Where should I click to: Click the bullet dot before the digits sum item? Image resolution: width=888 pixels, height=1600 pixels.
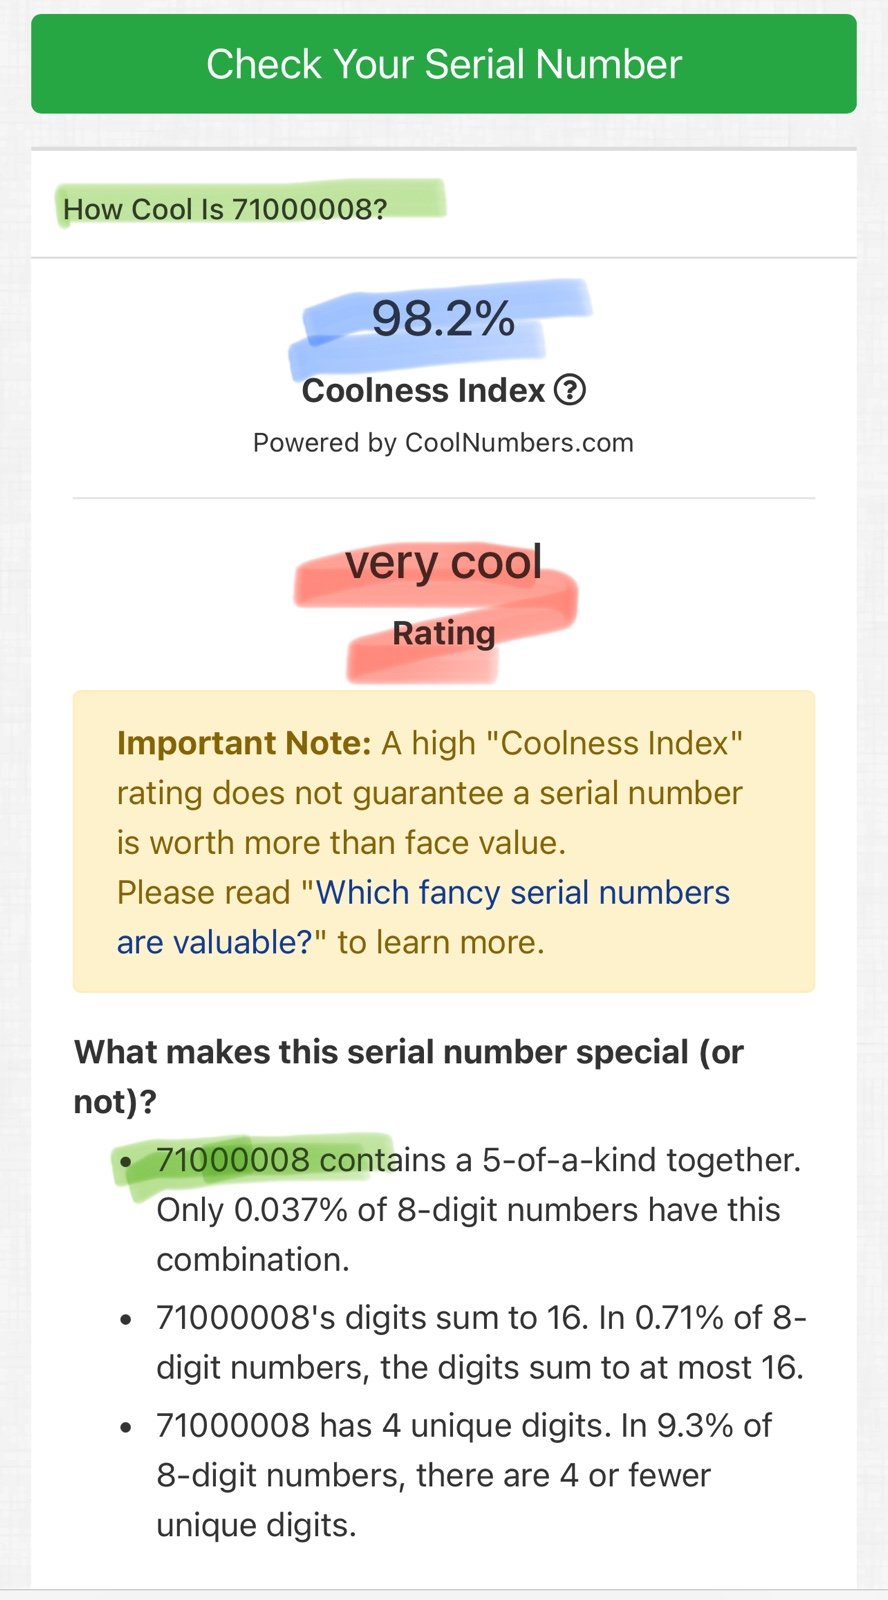(x=126, y=1320)
